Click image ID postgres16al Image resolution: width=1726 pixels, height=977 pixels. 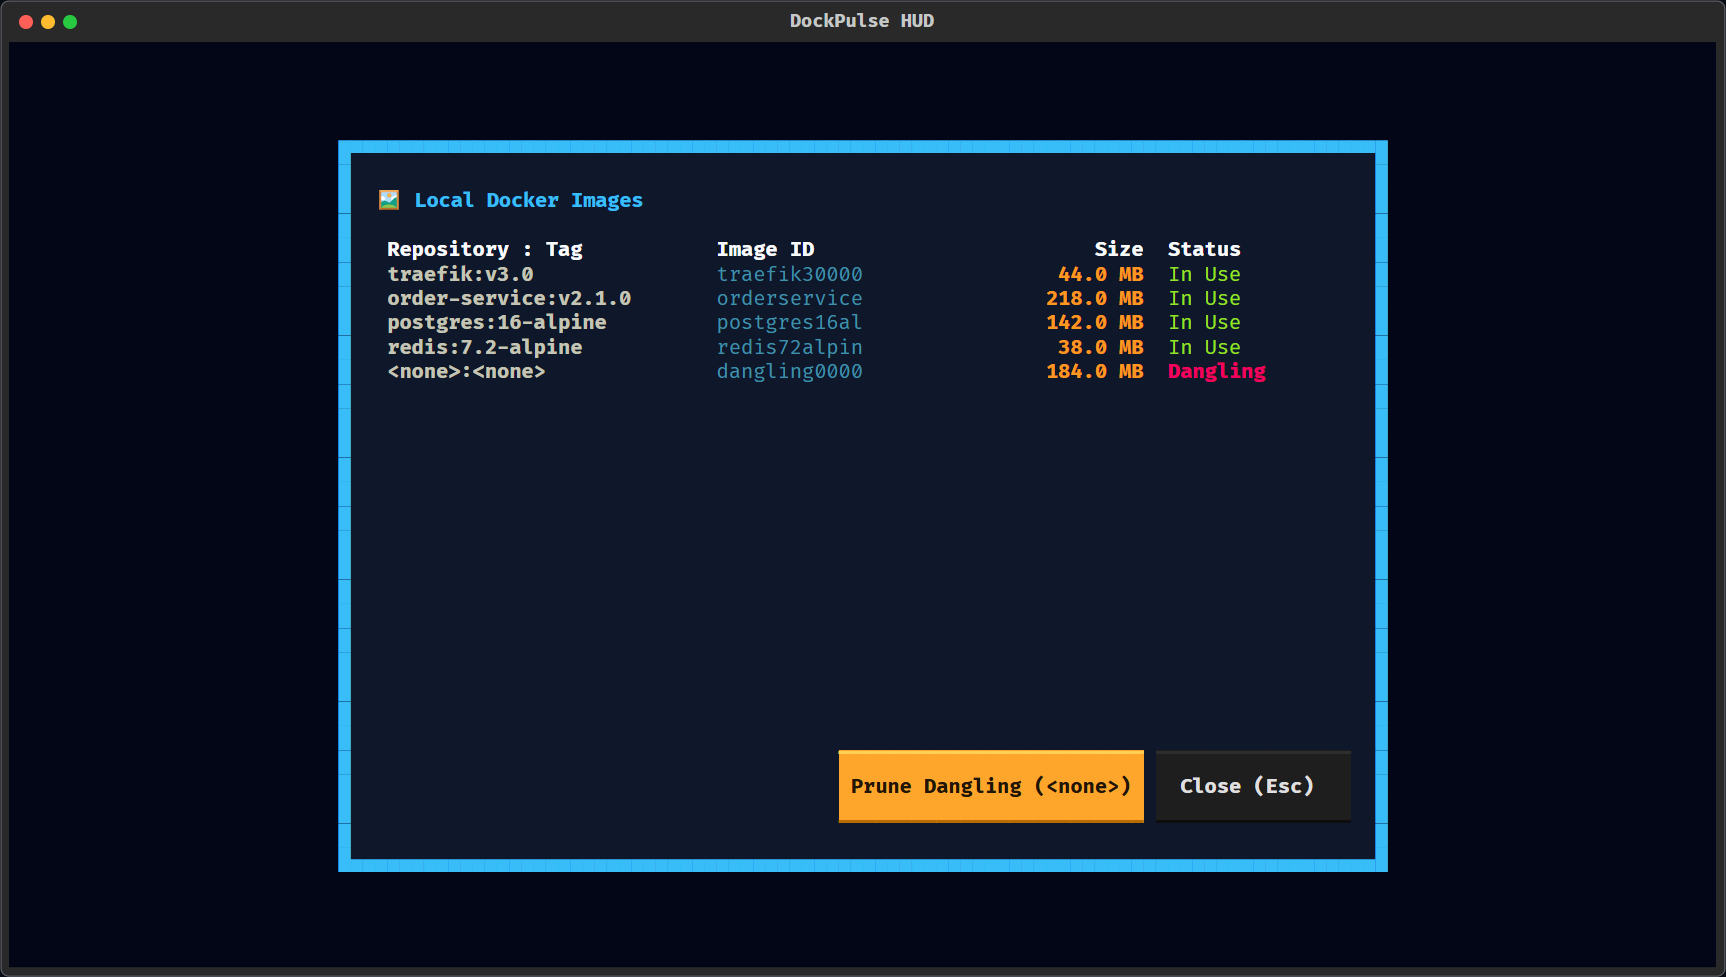(790, 322)
